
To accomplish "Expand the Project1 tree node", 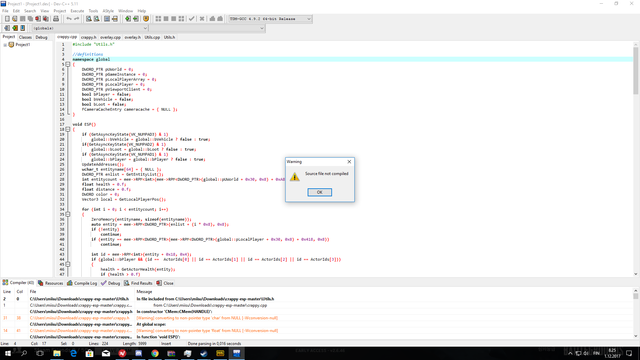I will coord(5,45).
